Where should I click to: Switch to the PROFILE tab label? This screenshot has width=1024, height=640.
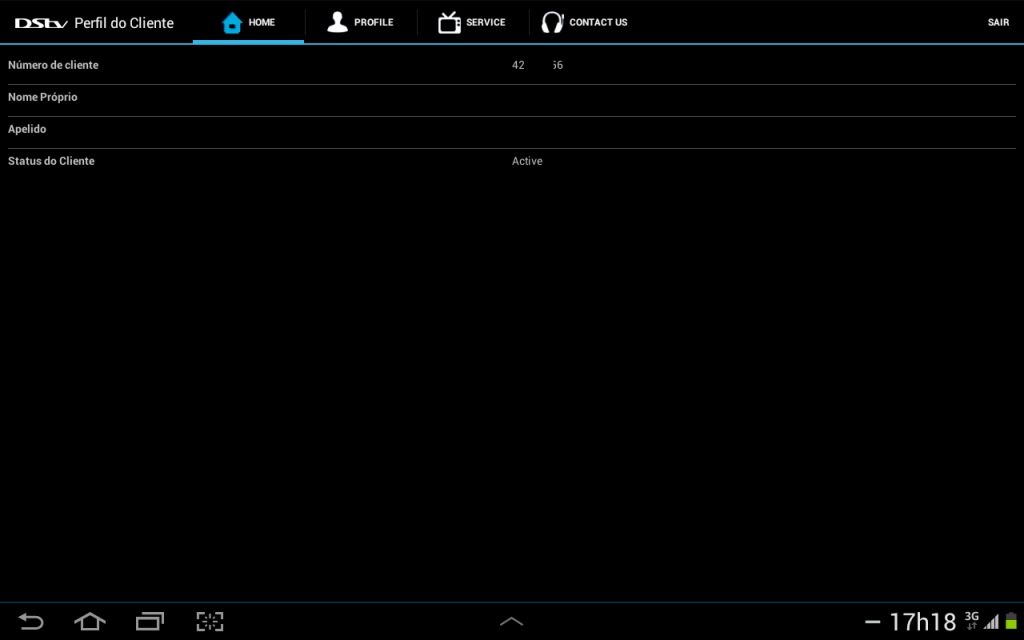[374, 22]
